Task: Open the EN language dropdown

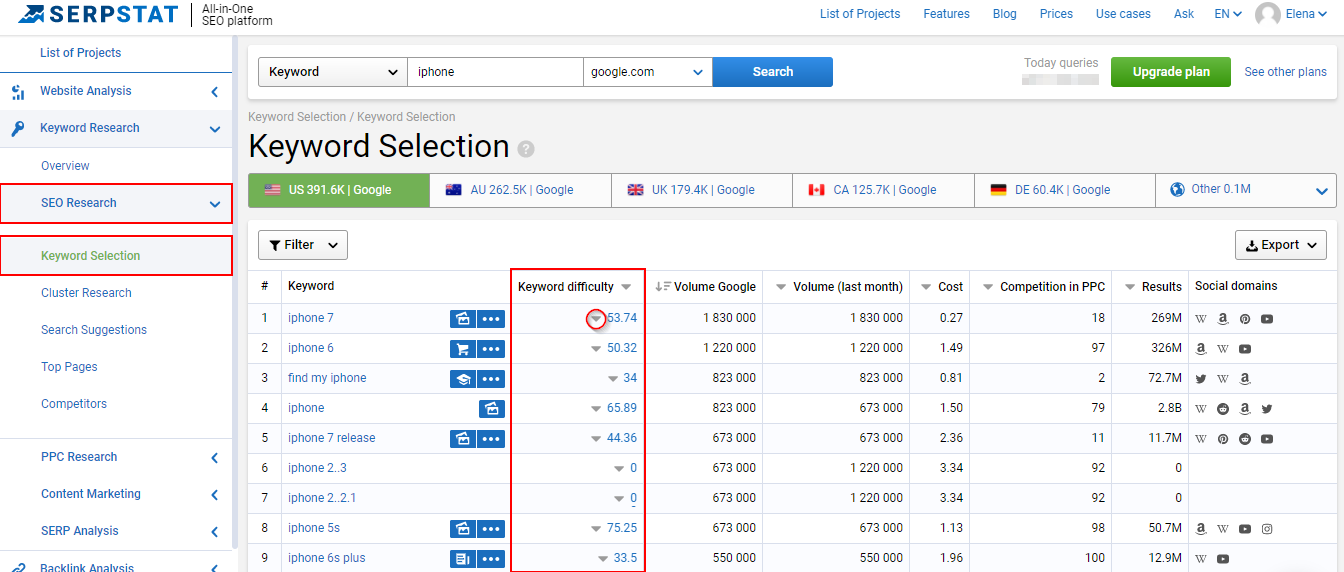Action: [1228, 14]
